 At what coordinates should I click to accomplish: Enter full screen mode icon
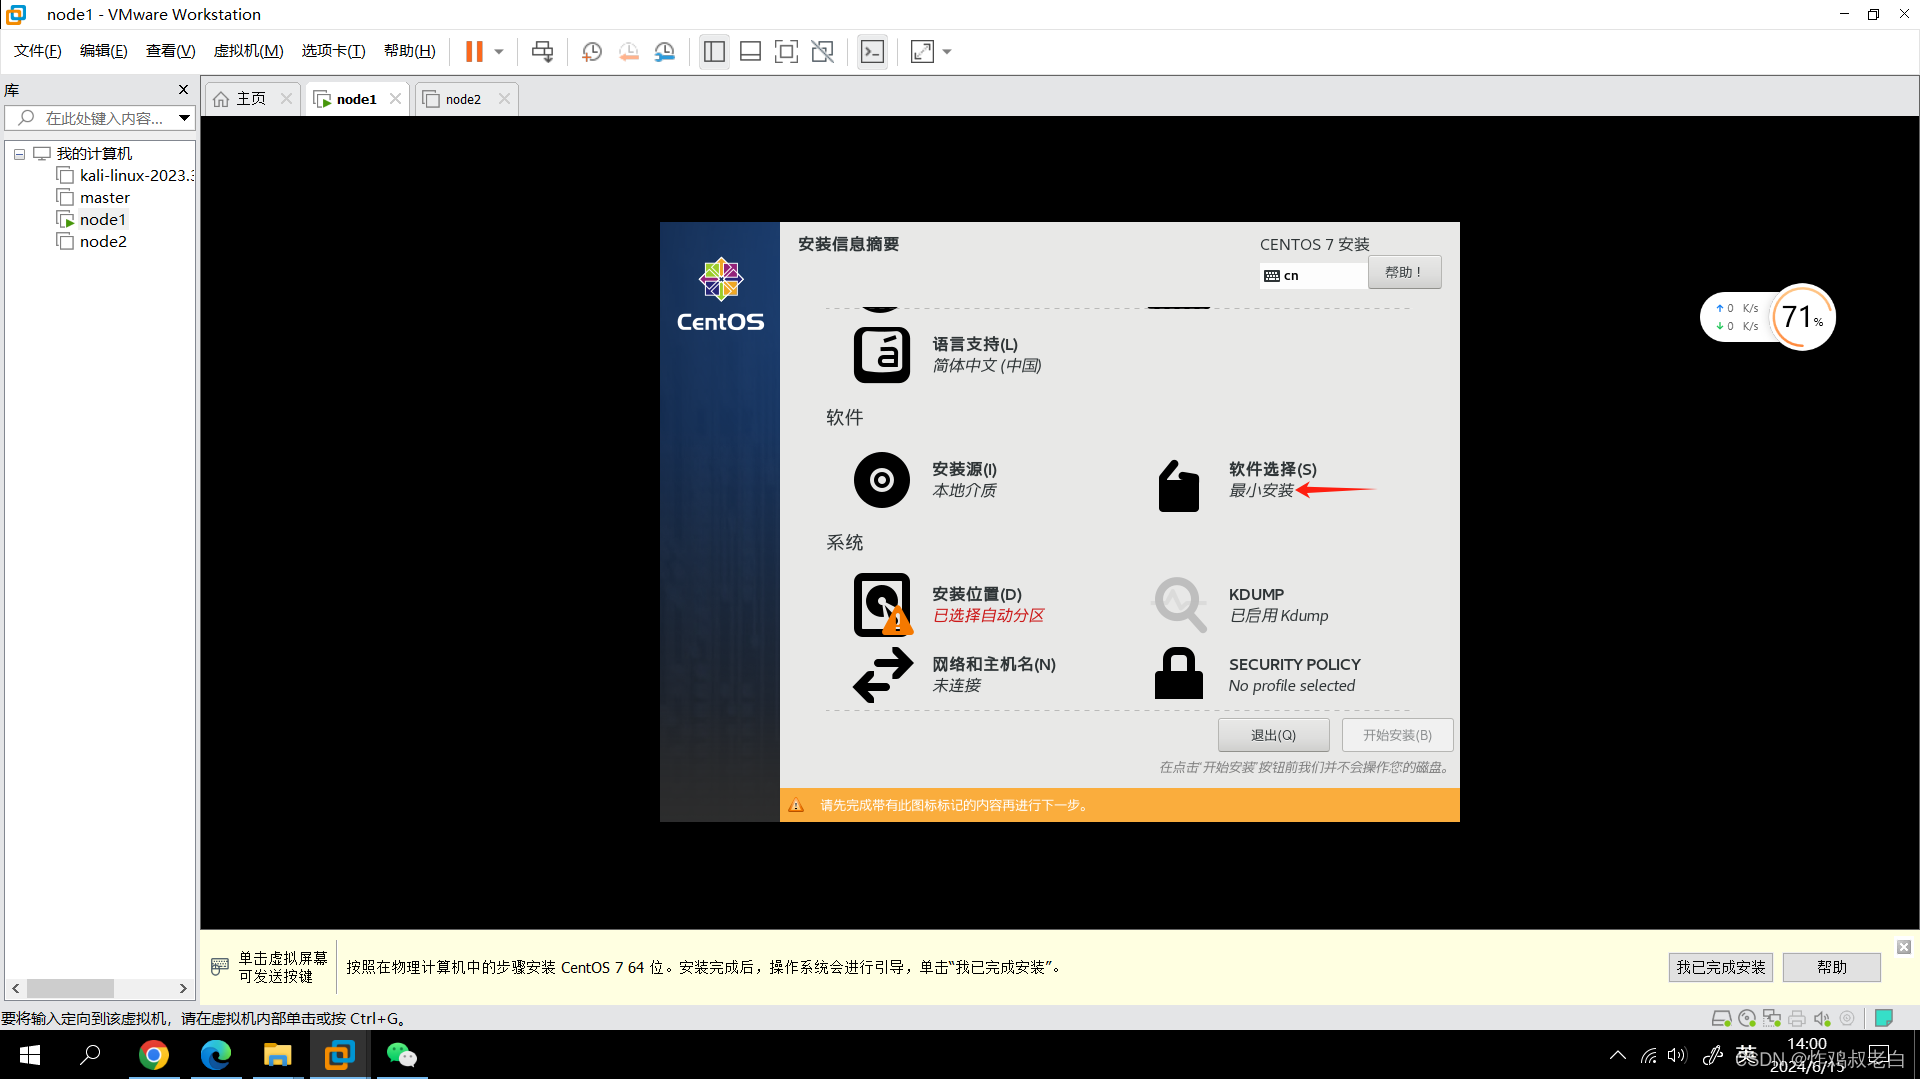(x=786, y=51)
